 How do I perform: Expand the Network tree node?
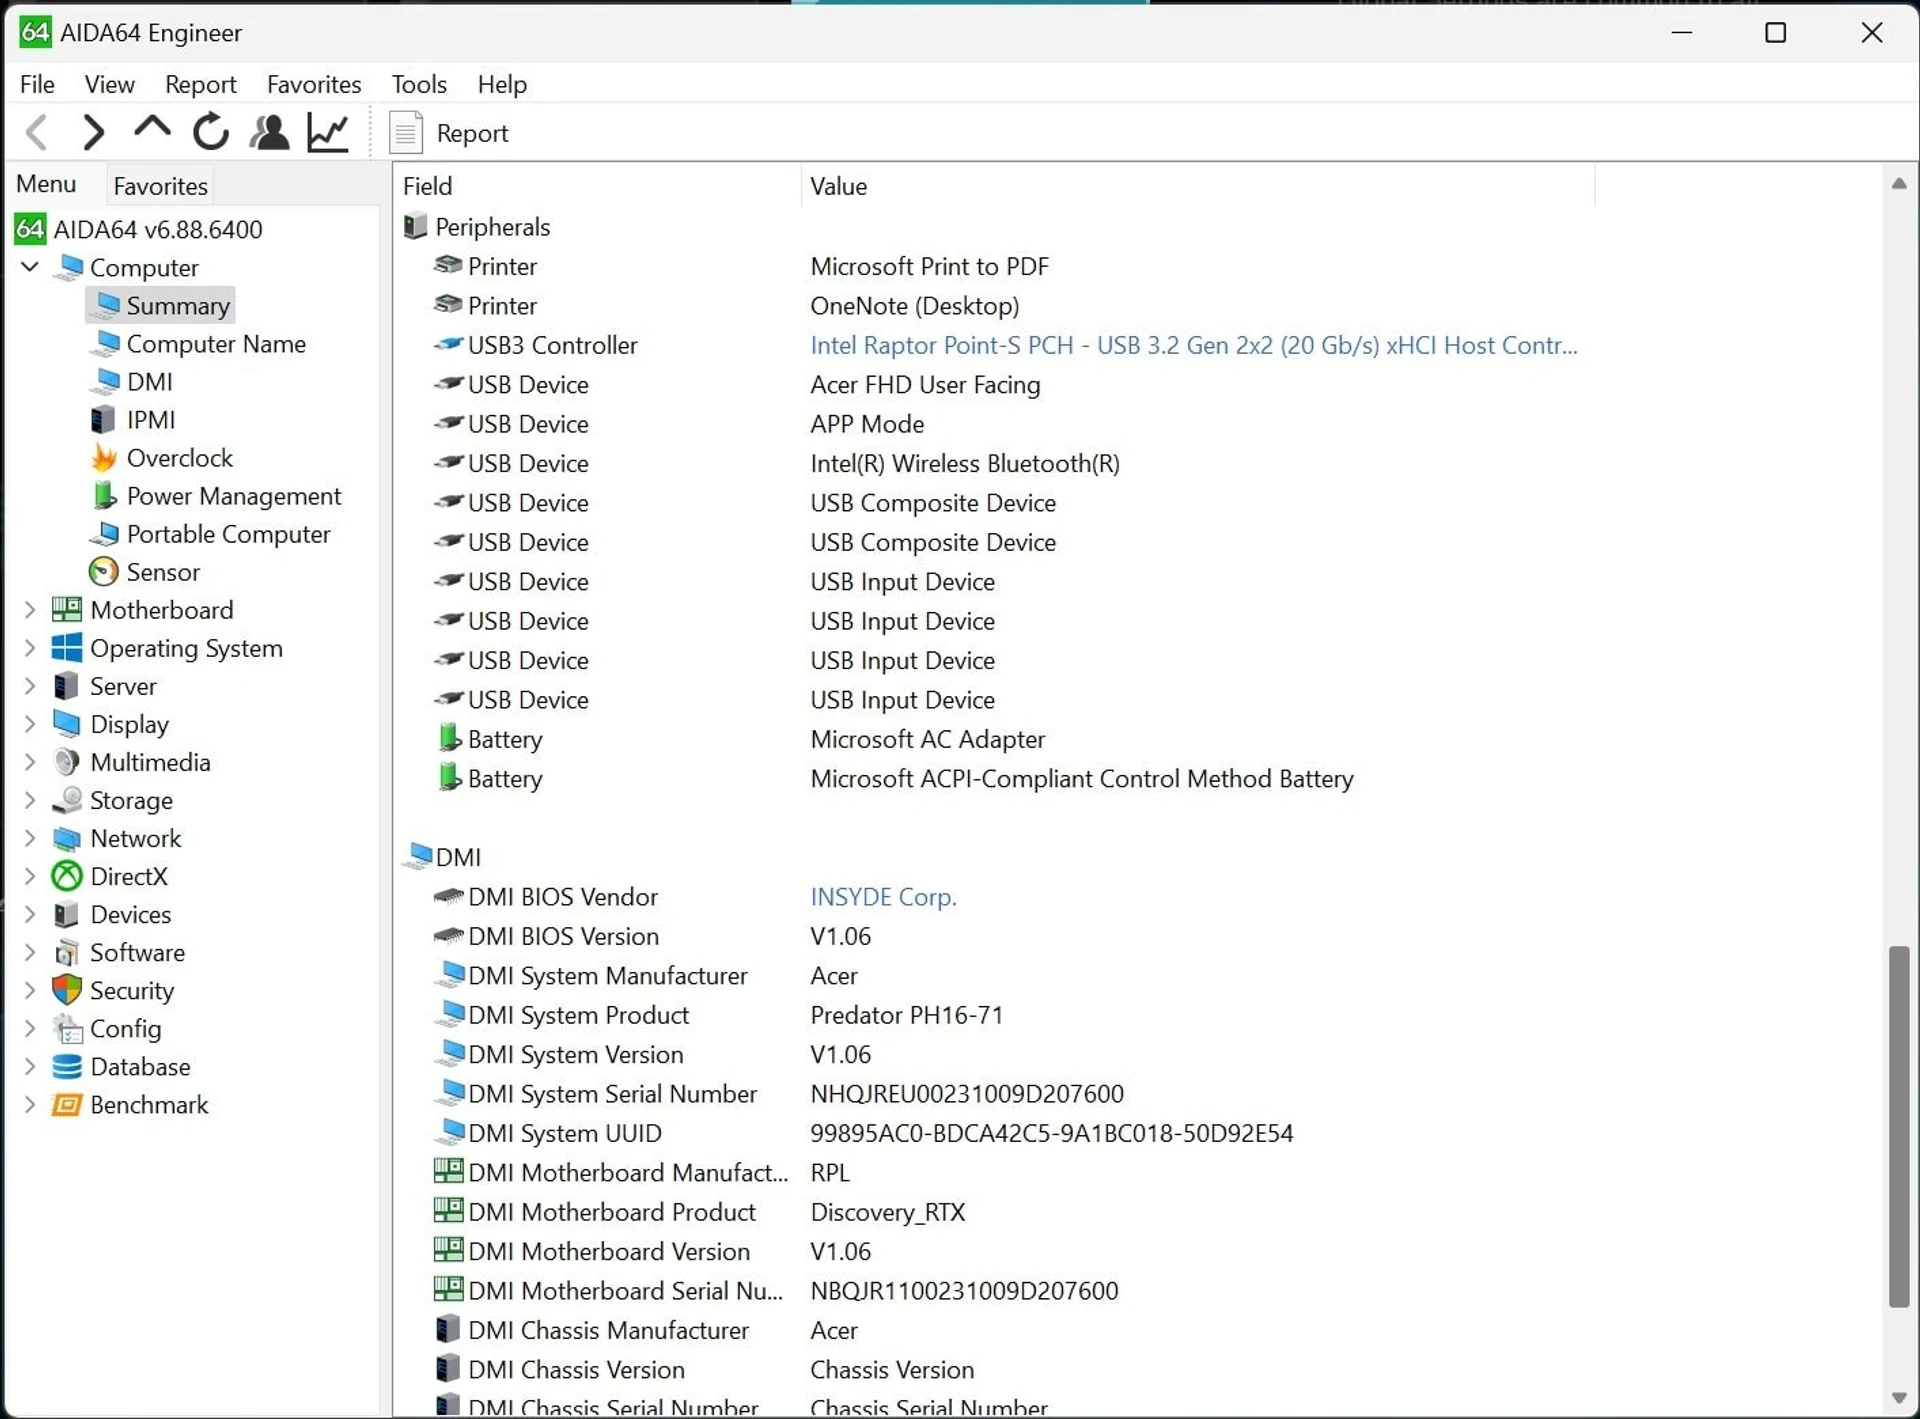30,838
